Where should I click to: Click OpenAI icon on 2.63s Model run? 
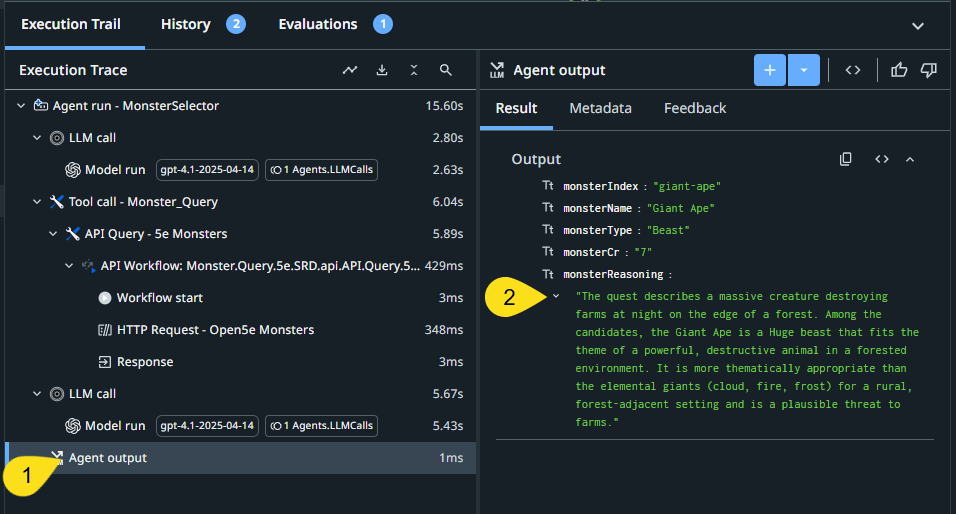click(x=73, y=170)
